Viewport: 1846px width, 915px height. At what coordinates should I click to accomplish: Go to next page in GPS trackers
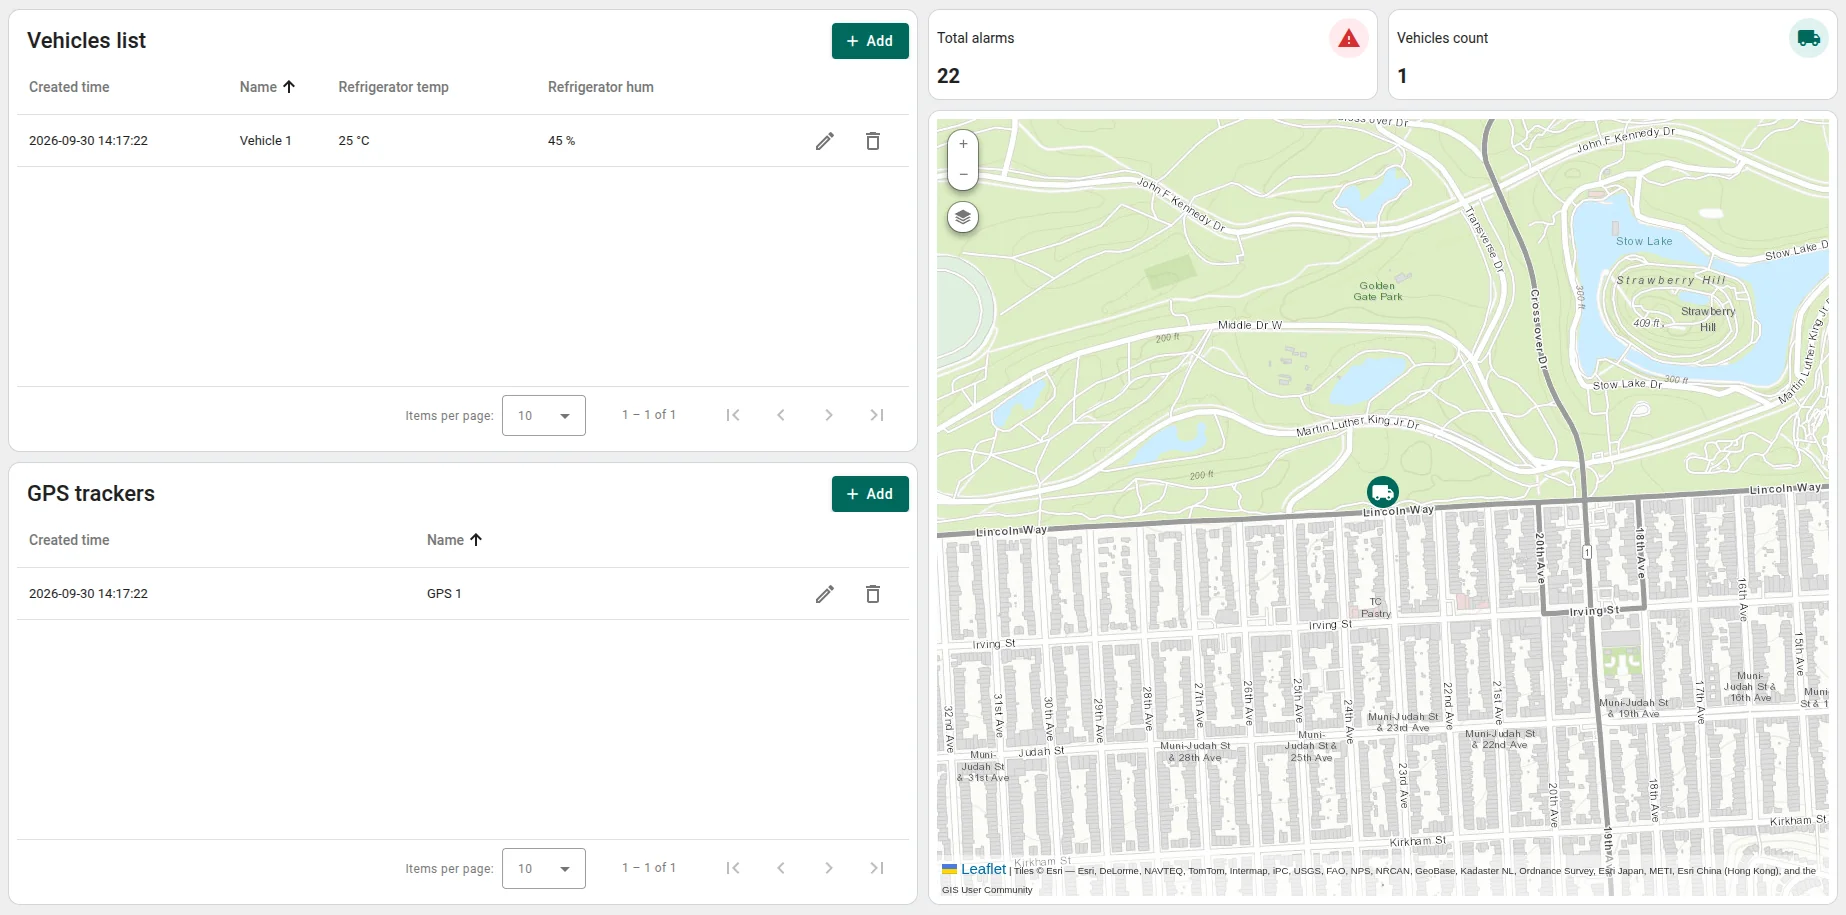829,868
